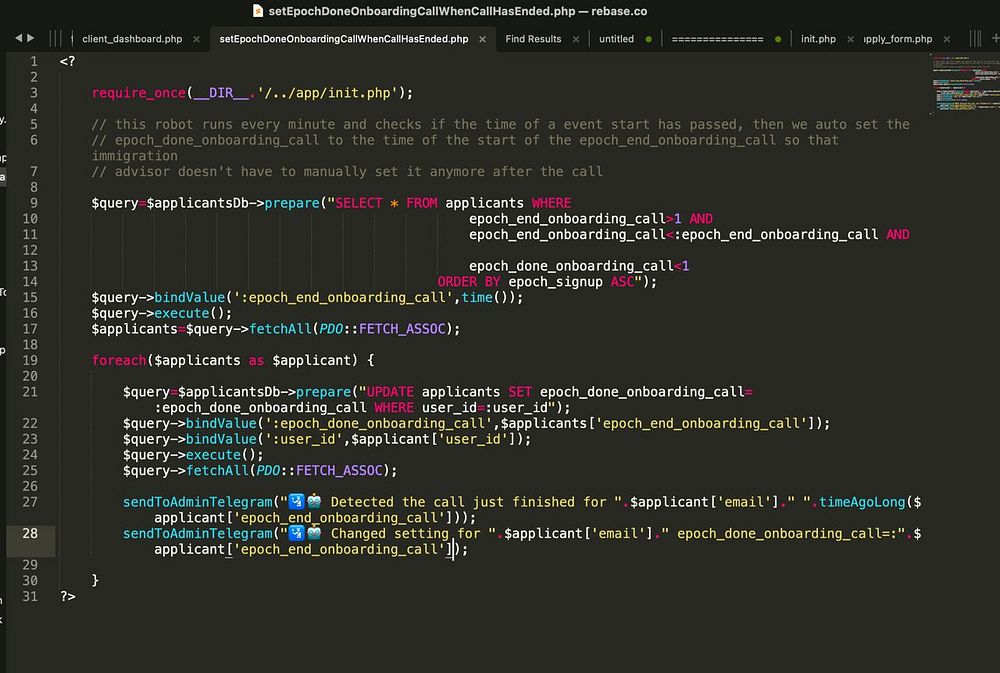The image size is (1000, 673).
Task: Open the untitled tab
Action: coord(616,39)
